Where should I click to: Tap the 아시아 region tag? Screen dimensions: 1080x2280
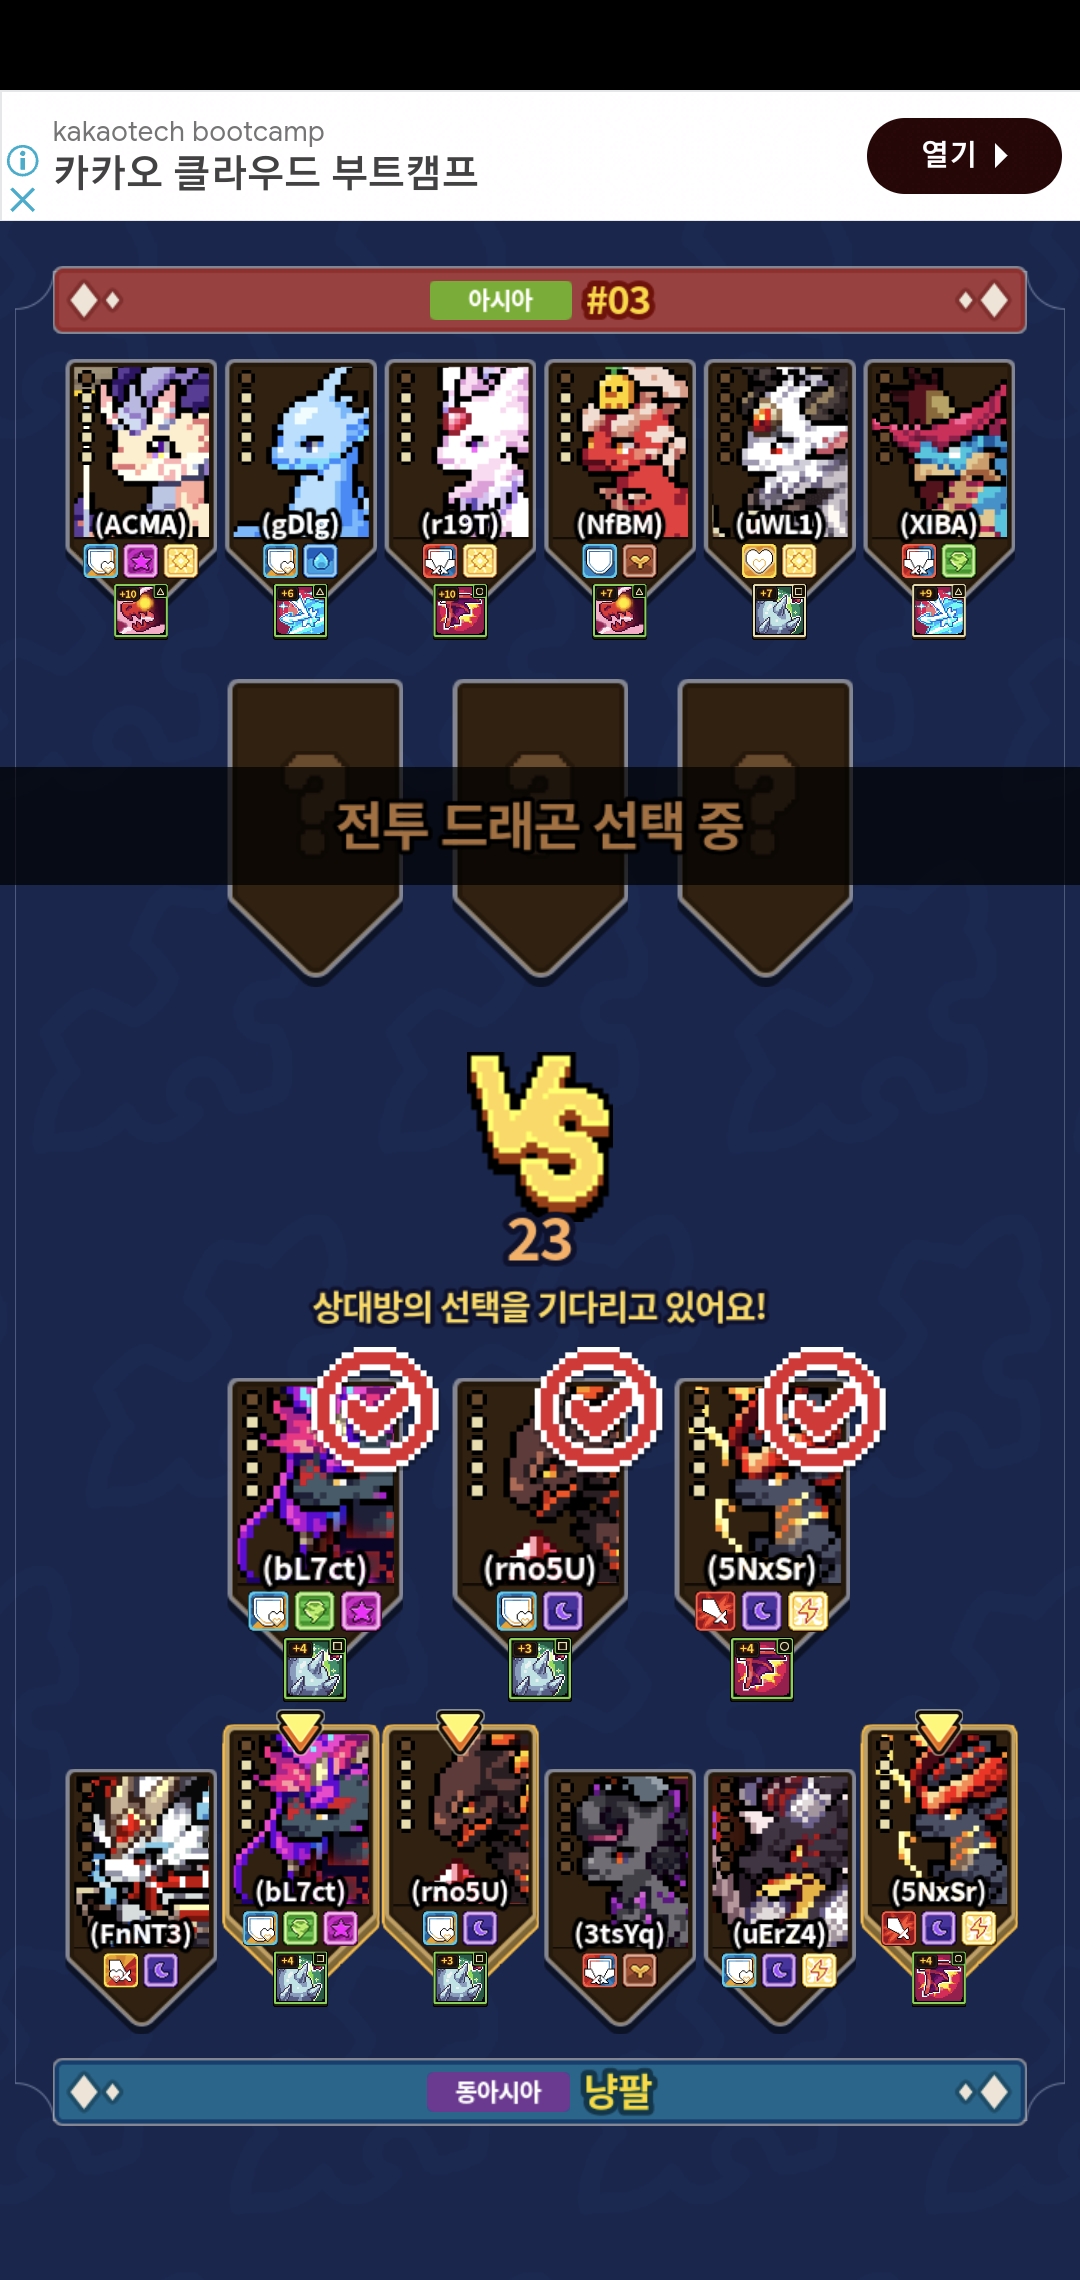(500, 300)
